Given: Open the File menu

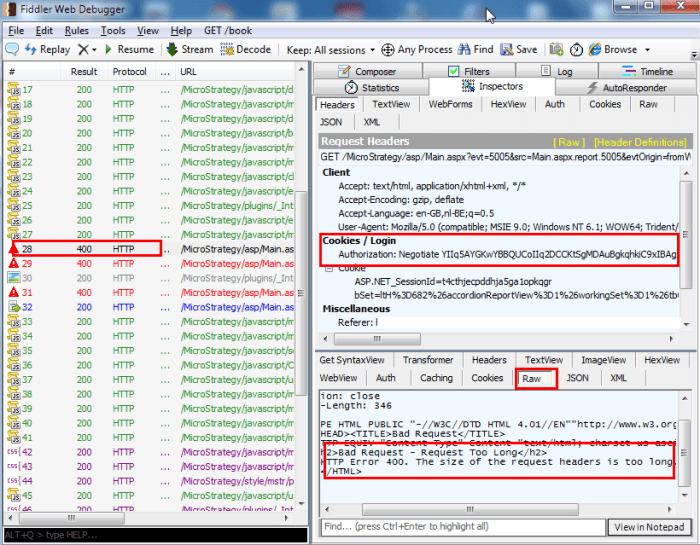Looking at the screenshot, I should click(16, 31).
